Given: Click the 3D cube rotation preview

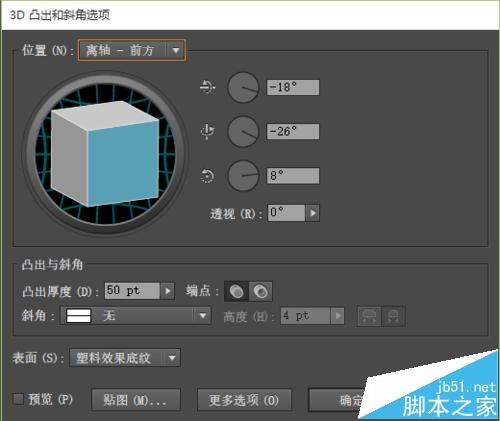Looking at the screenshot, I should click(105, 154).
